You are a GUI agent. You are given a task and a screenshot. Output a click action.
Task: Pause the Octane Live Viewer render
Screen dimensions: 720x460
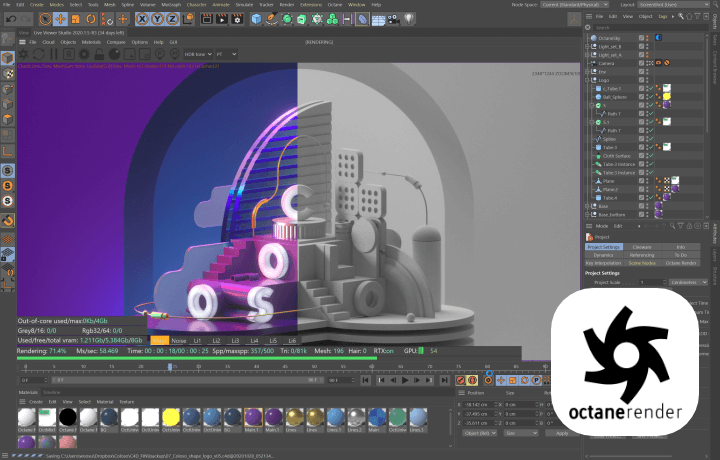(x=54, y=54)
